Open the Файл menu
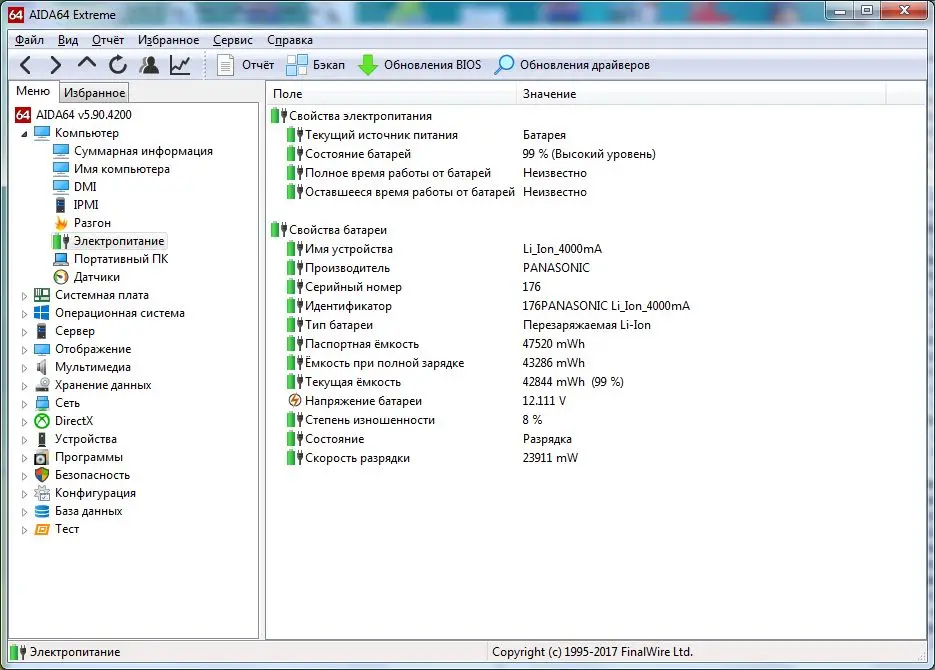 [x=29, y=40]
